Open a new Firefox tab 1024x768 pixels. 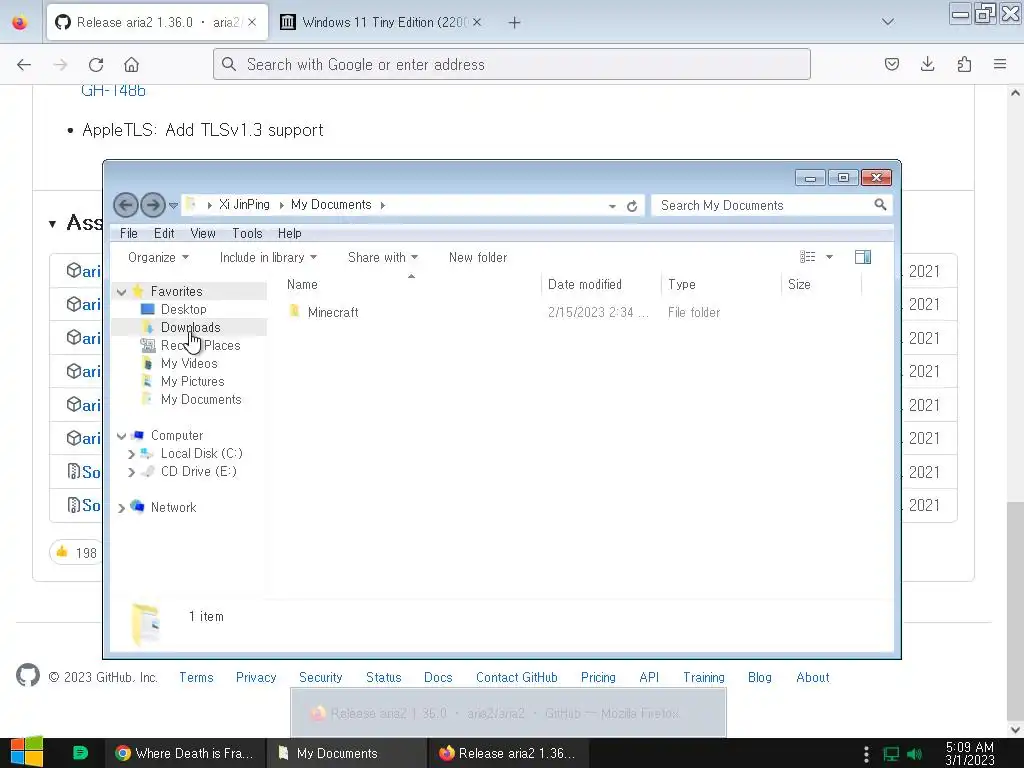(514, 23)
